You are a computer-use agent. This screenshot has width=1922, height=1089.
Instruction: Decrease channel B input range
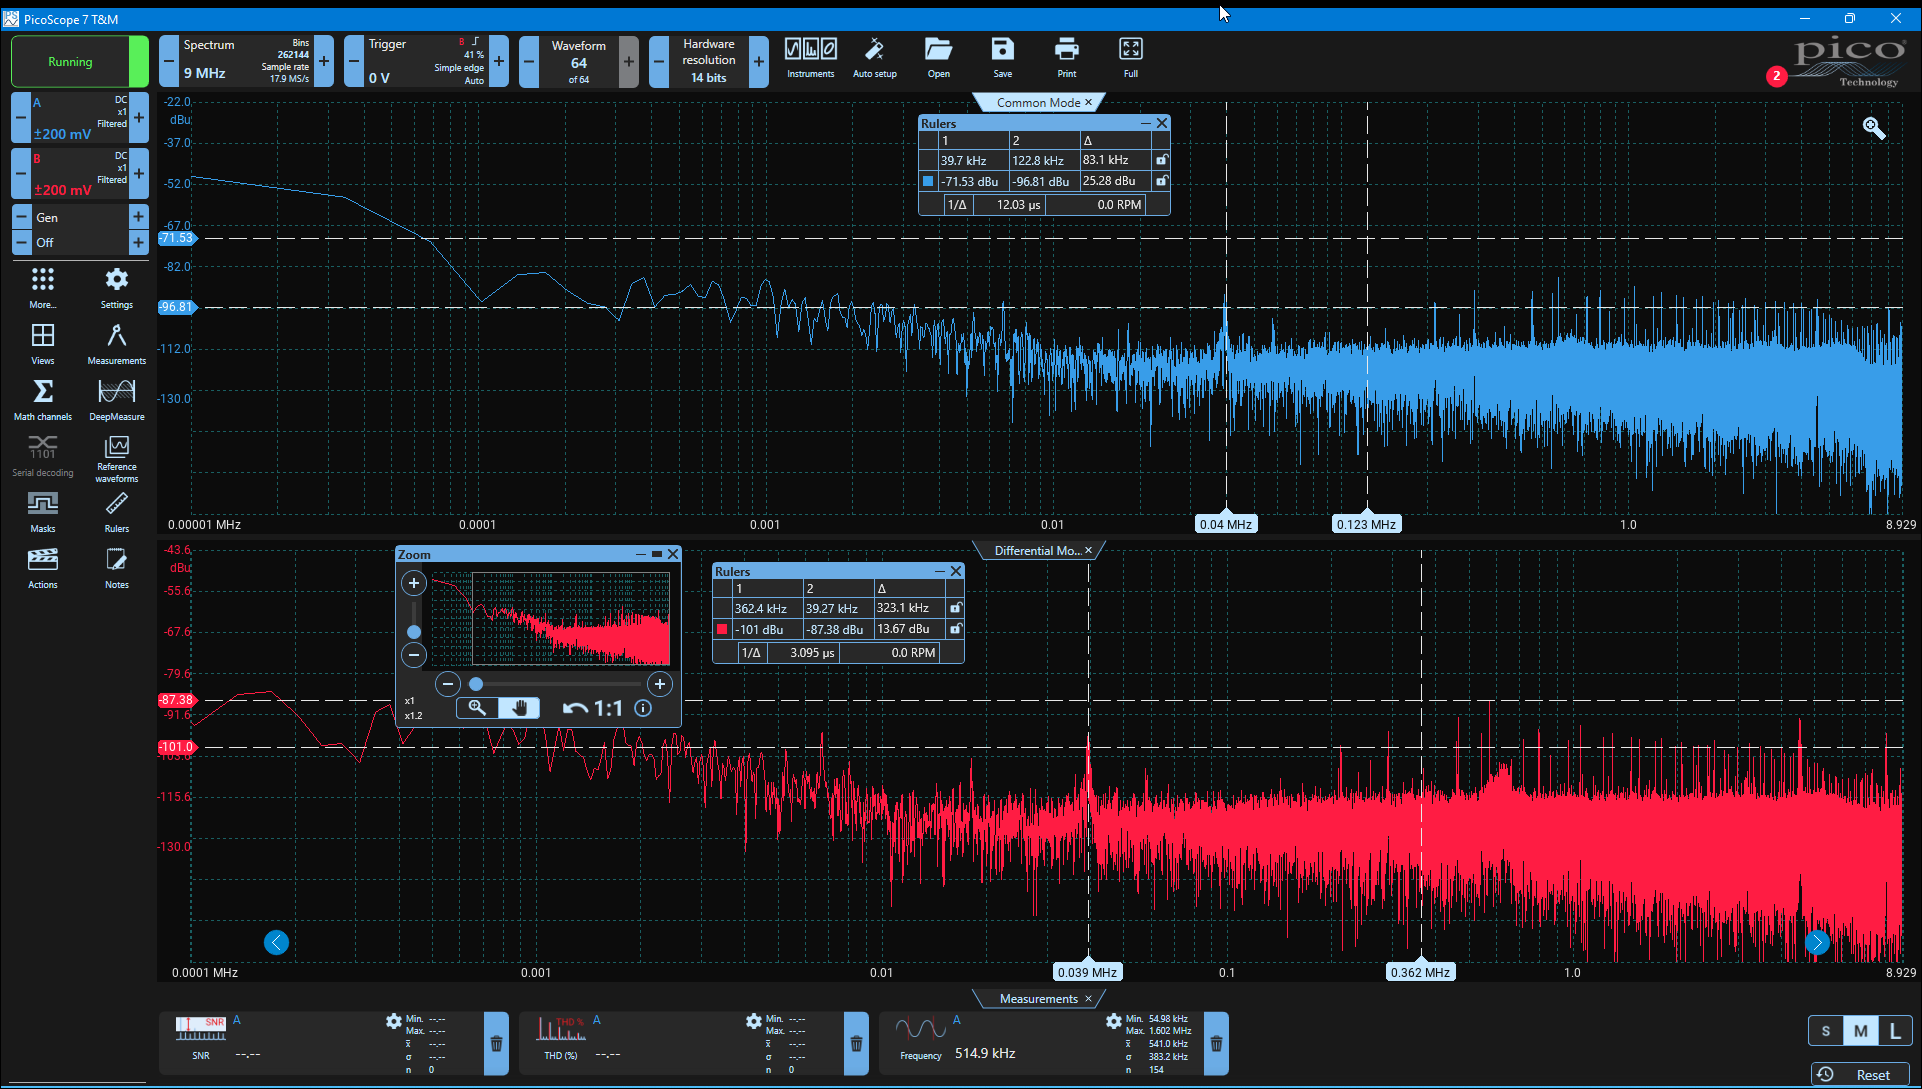pos(21,174)
